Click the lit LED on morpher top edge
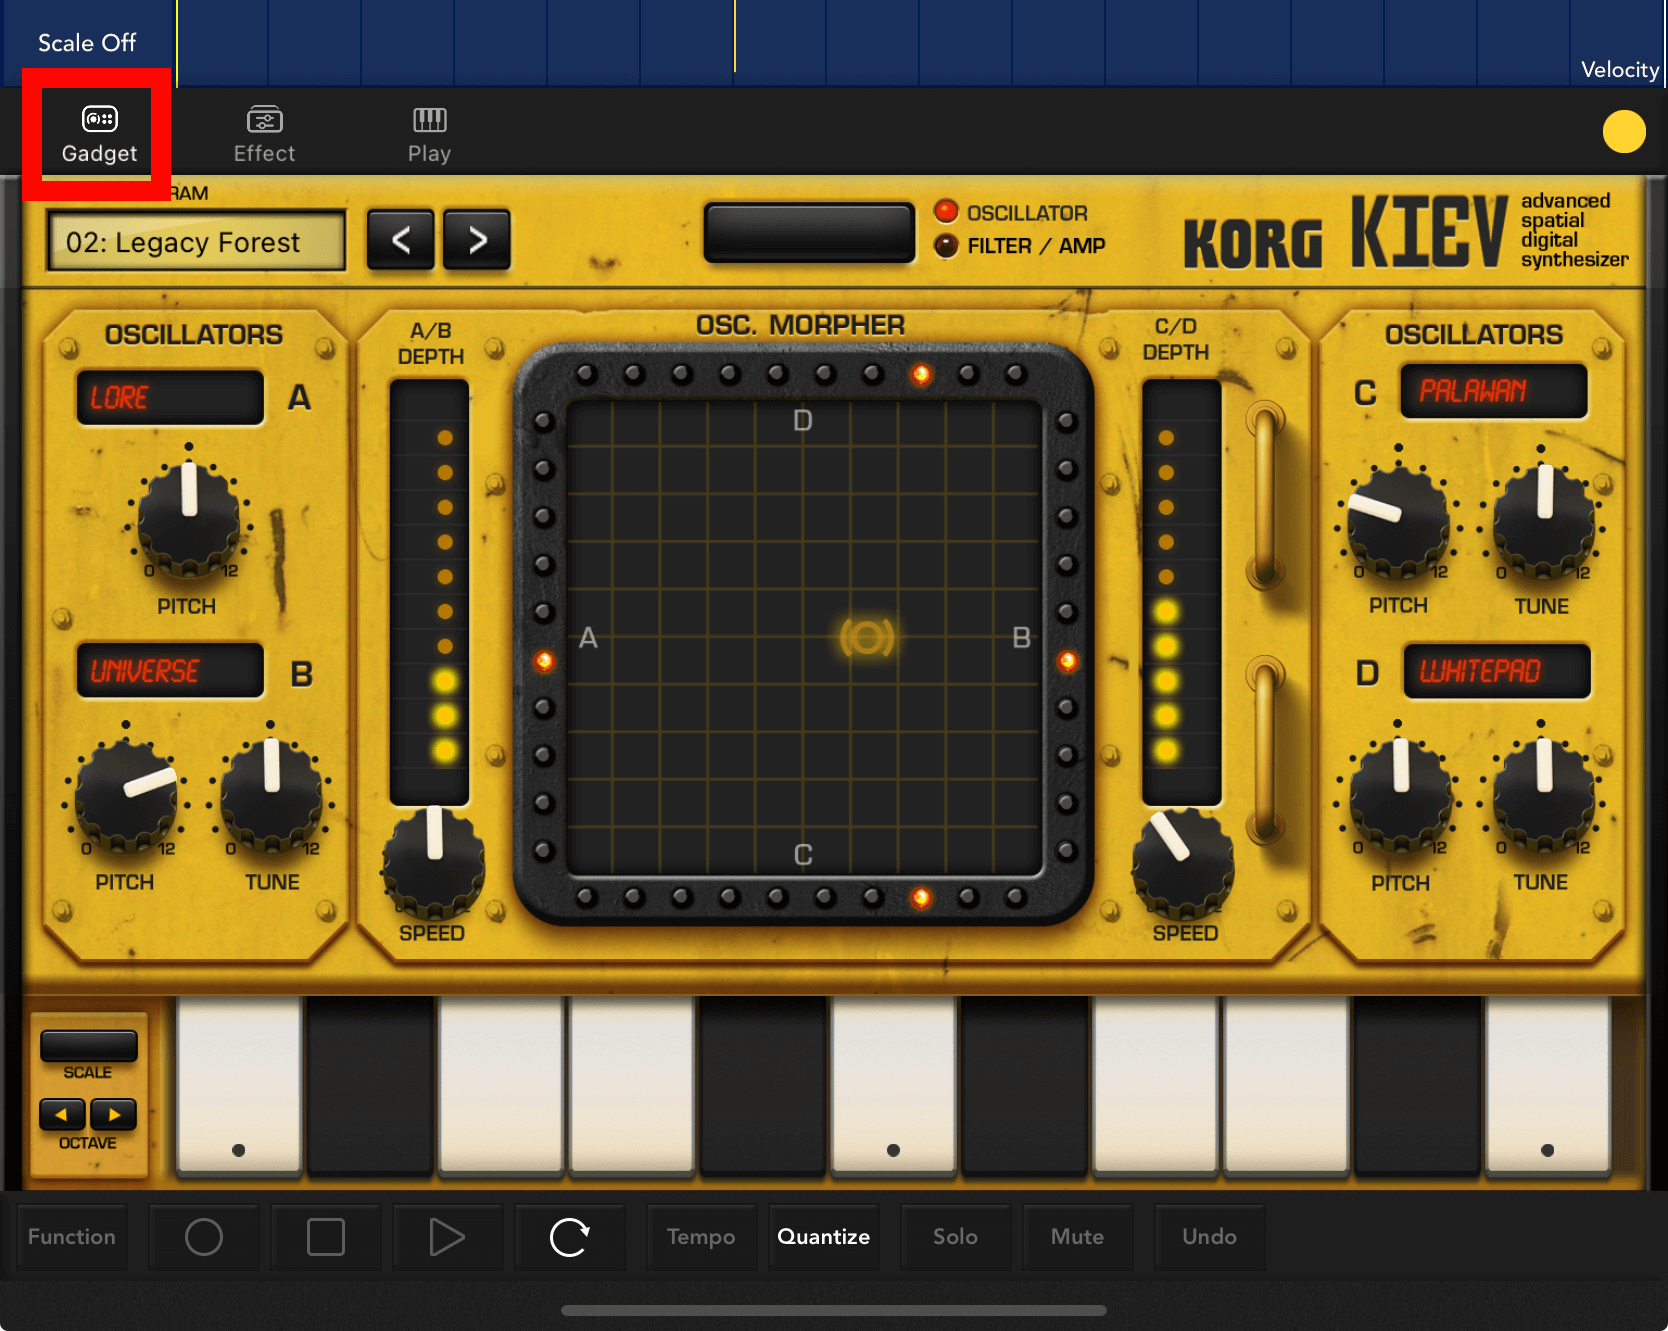Screen dimensions: 1668x1331 (x=921, y=374)
